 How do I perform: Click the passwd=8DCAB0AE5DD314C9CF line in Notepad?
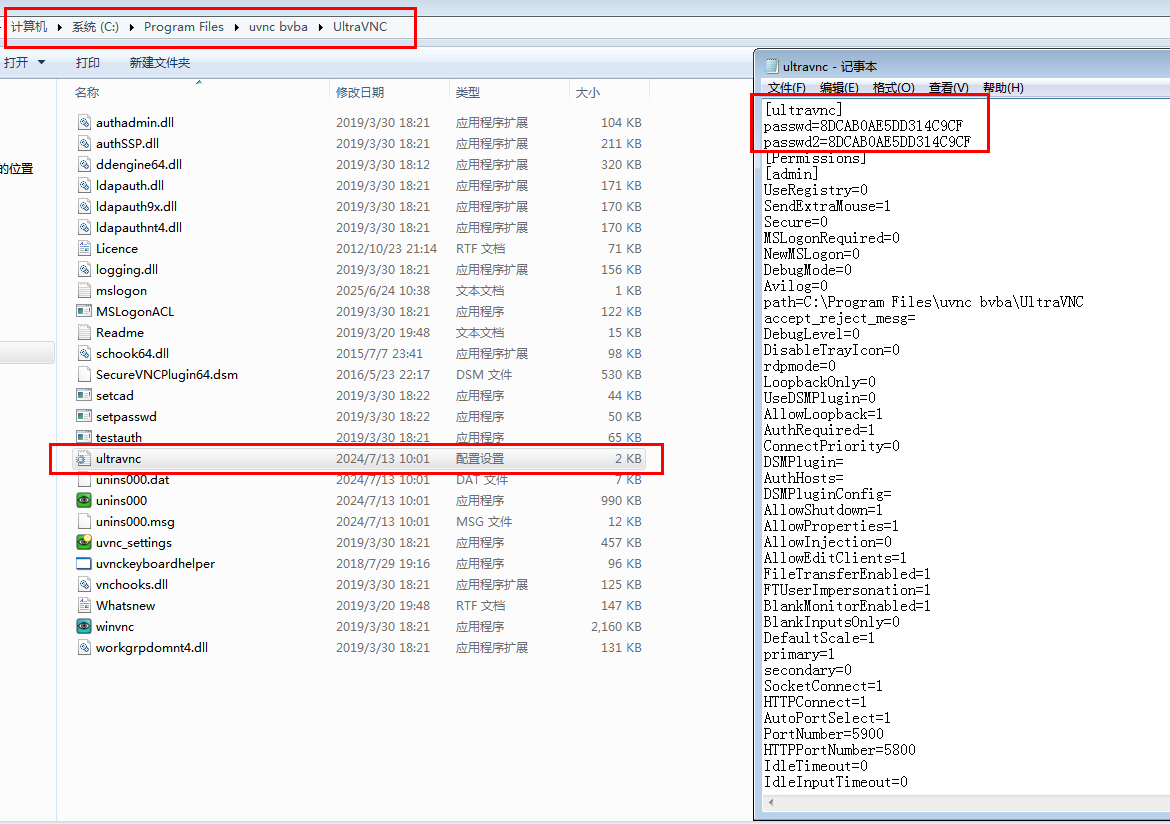(863, 125)
